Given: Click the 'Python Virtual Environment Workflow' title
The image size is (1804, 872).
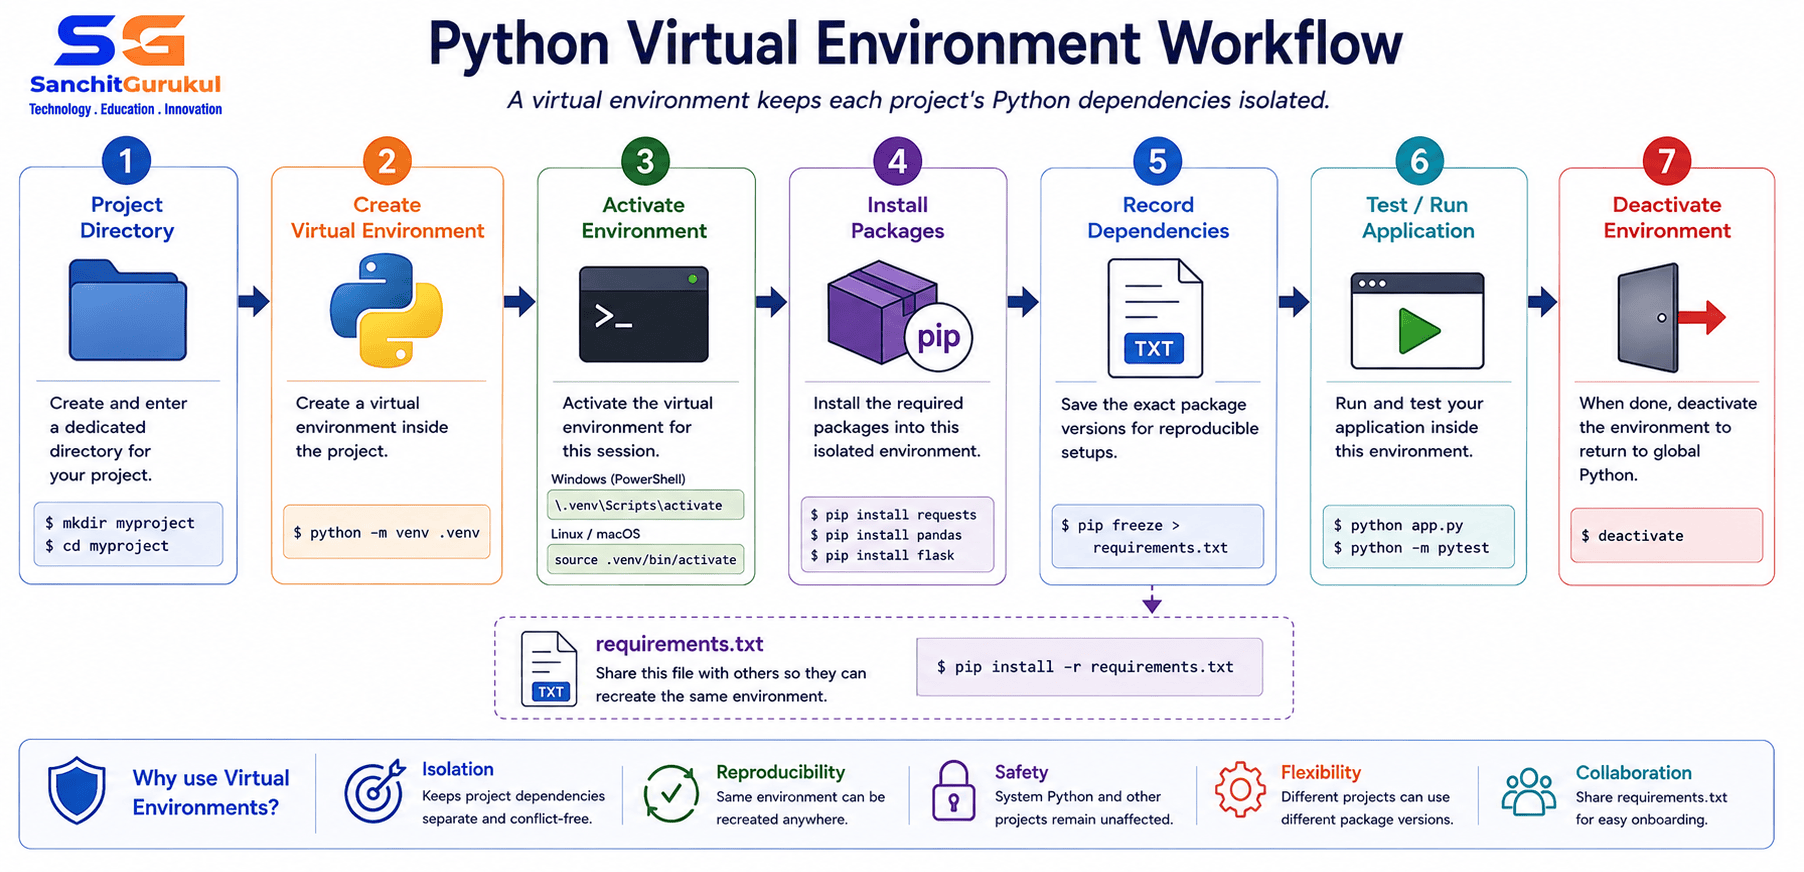Looking at the screenshot, I should pos(915,44).
